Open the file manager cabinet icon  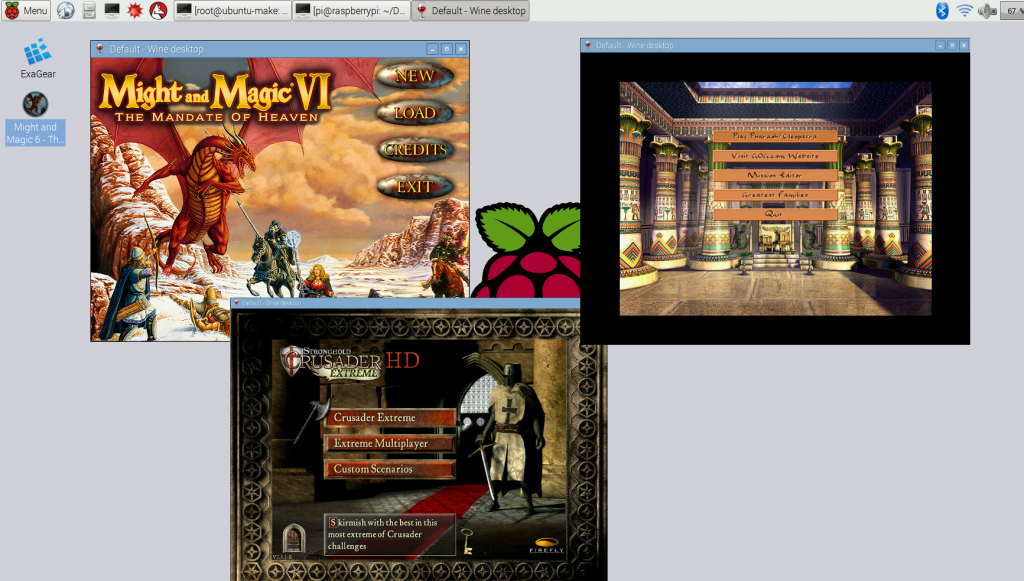pyautogui.click(x=89, y=10)
